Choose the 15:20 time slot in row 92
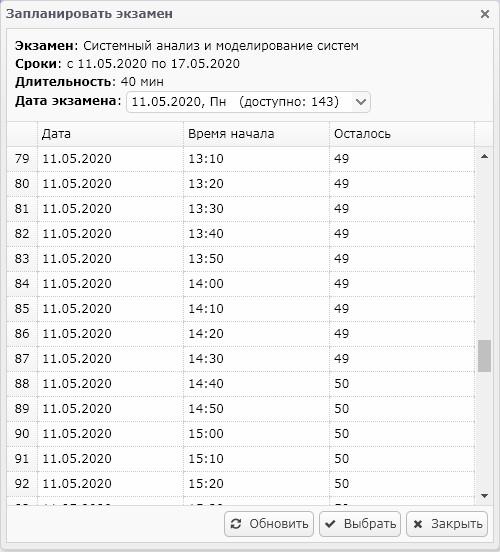500x552 pixels. (x=240, y=484)
